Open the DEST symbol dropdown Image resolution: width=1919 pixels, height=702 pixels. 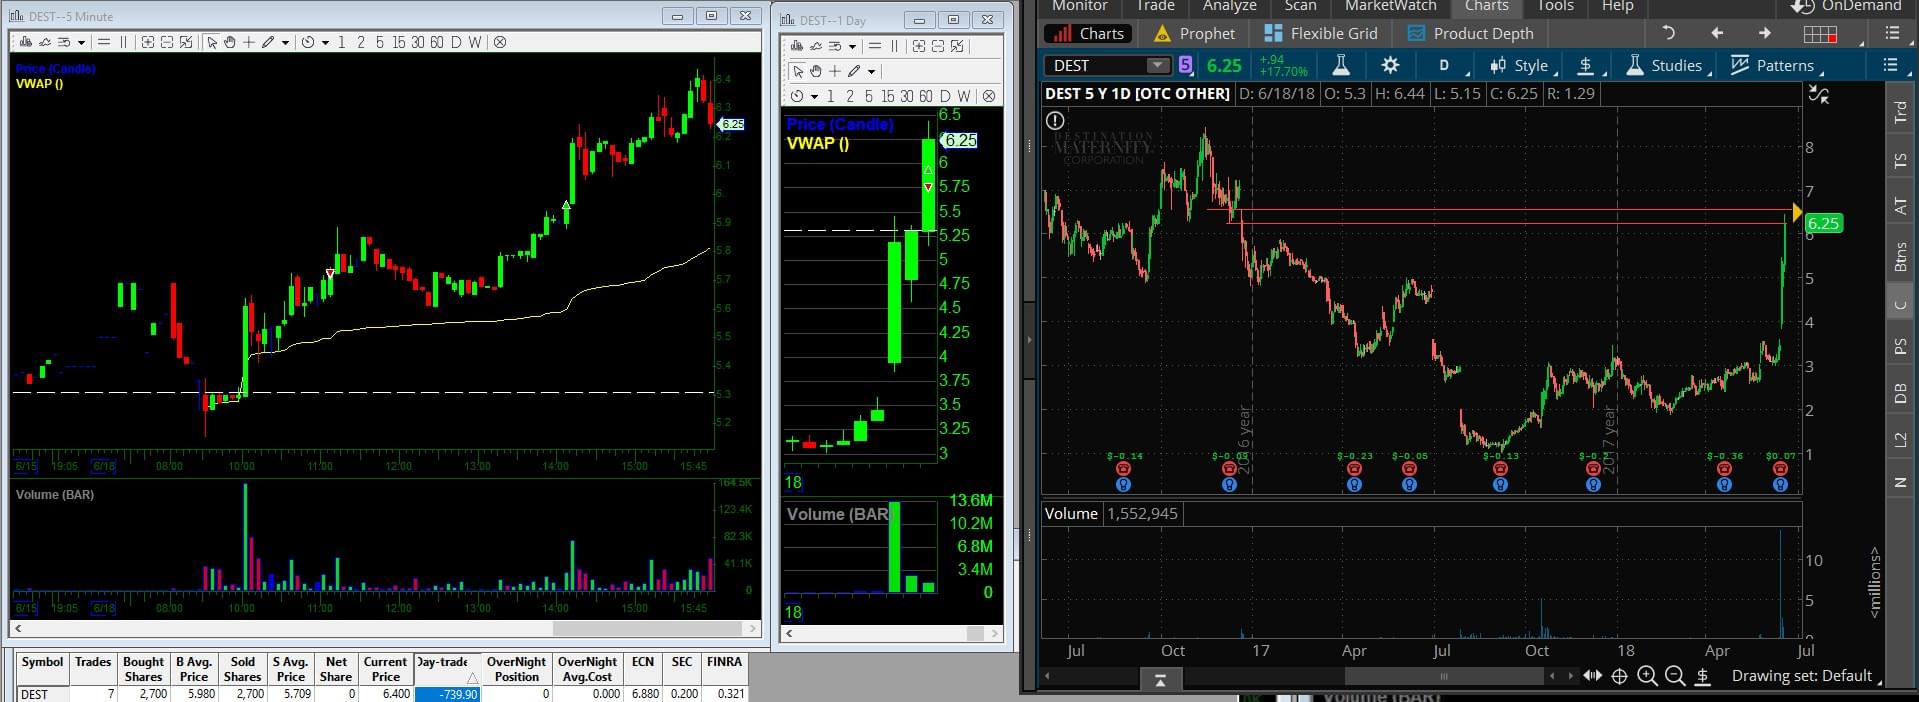(x=1157, y=65)
